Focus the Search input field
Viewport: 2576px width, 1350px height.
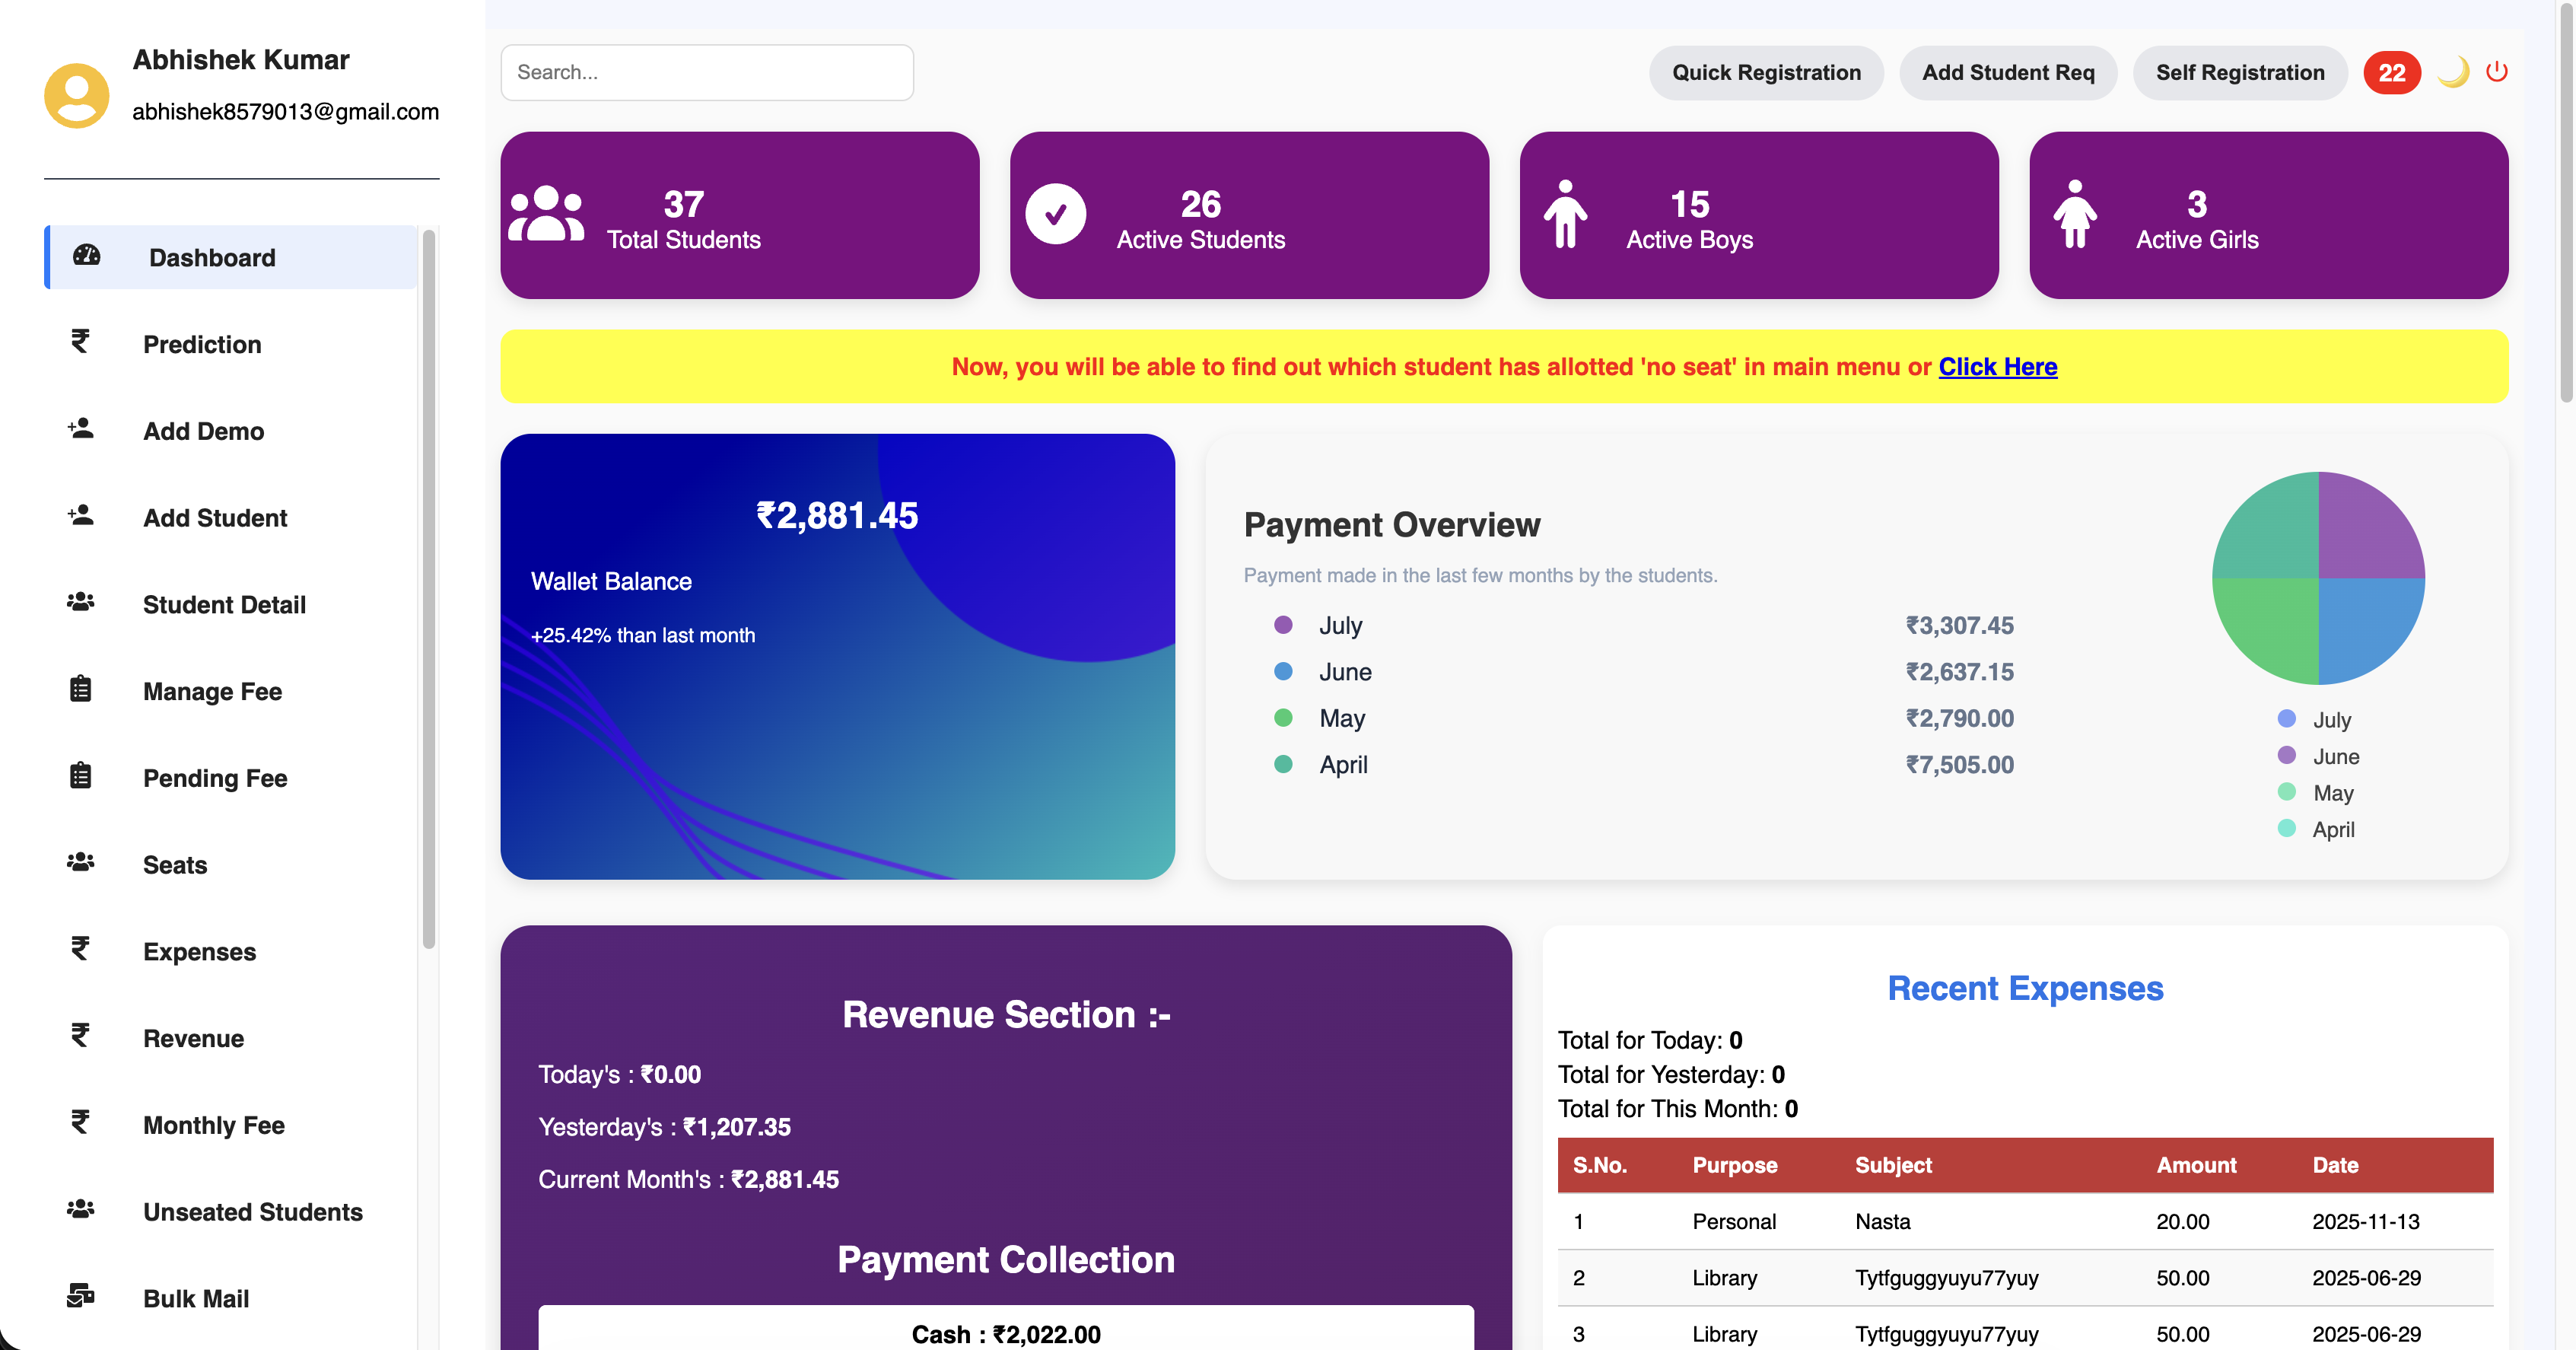[706, 72]
